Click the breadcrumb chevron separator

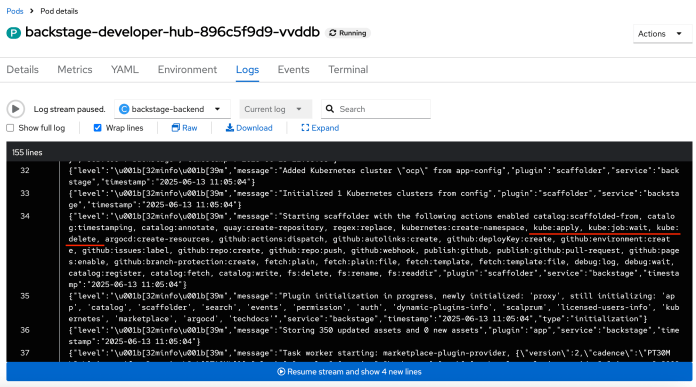(32, 11)
